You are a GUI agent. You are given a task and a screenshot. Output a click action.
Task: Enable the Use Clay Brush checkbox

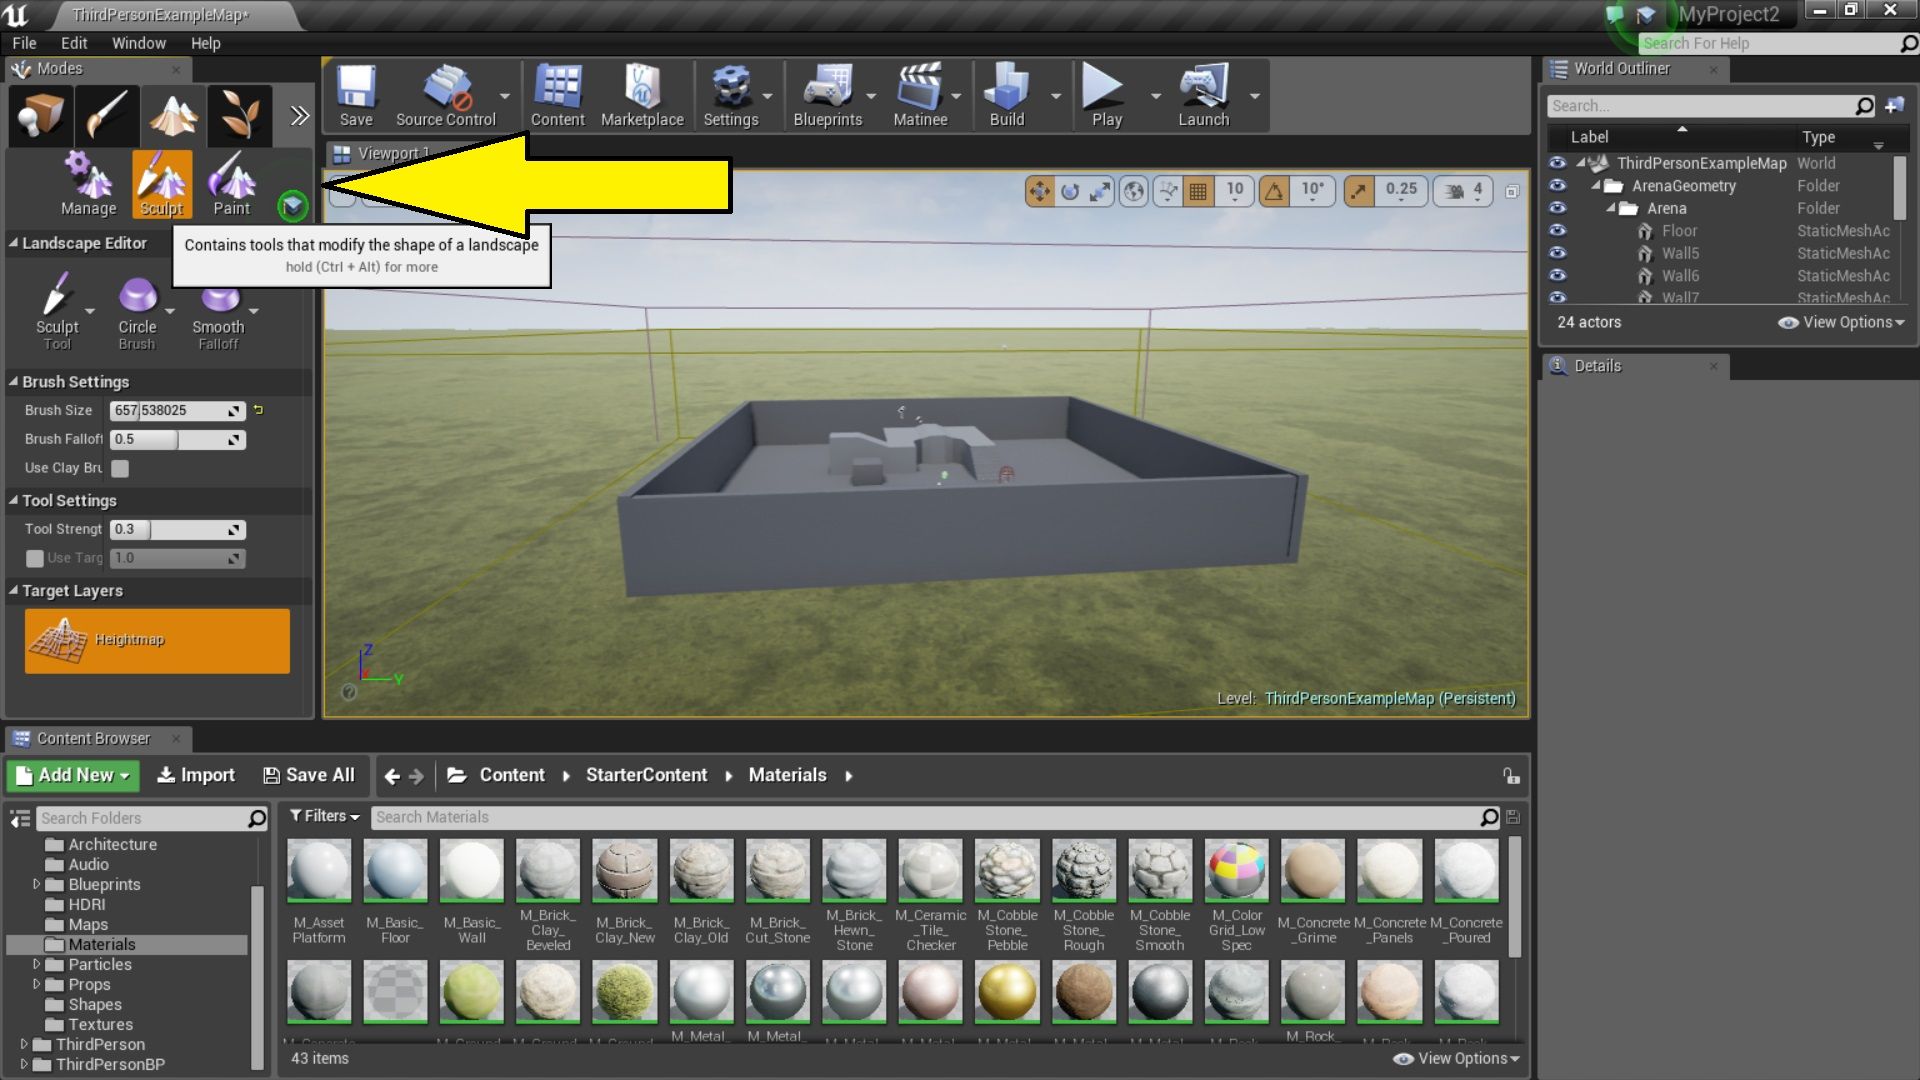[120, 468]
